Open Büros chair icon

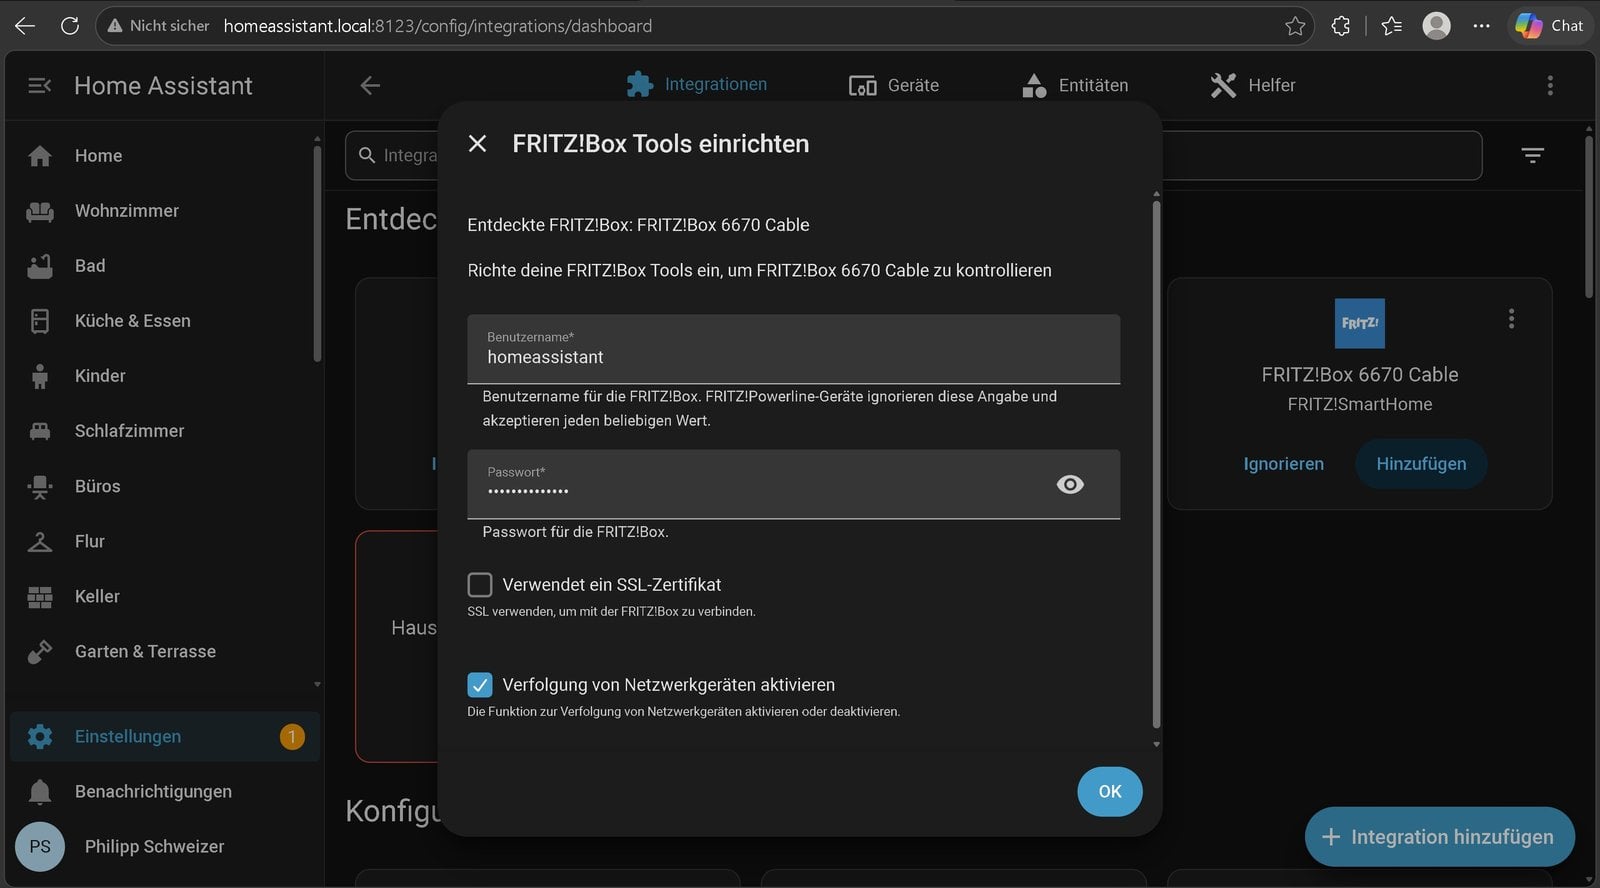click(40, 486)
